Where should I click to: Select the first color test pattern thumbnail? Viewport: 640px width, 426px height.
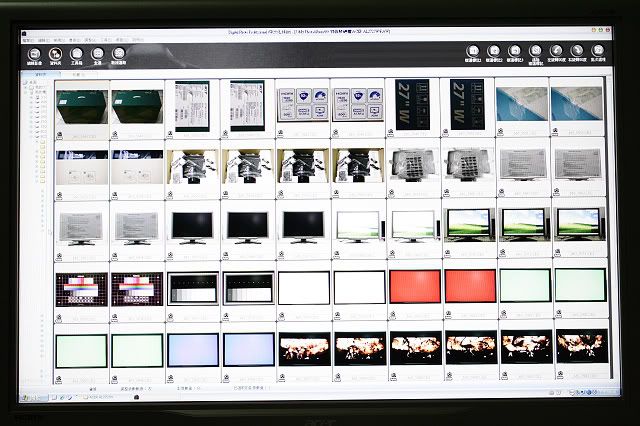82,290
